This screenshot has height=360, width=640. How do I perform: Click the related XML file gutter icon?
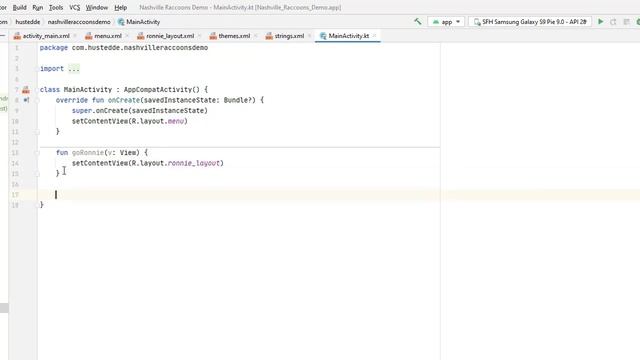point(26,90)
